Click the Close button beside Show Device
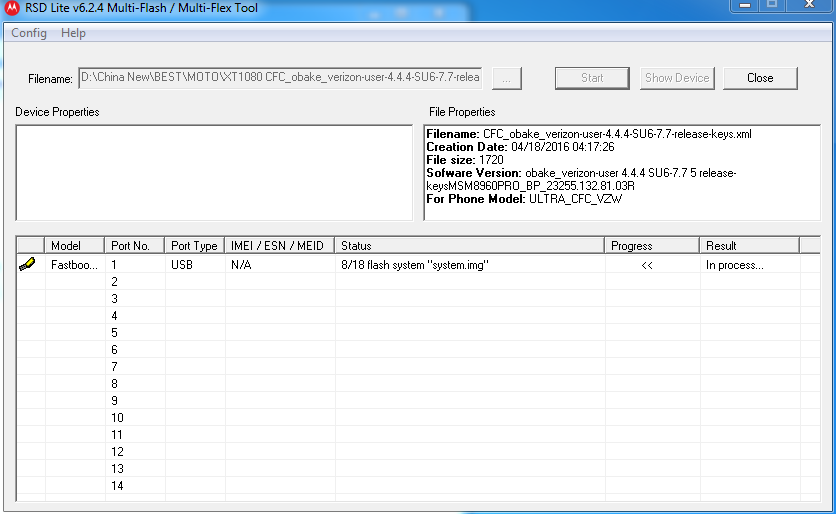The width and height of the screenshot is (836, 514). click(760, 78)
